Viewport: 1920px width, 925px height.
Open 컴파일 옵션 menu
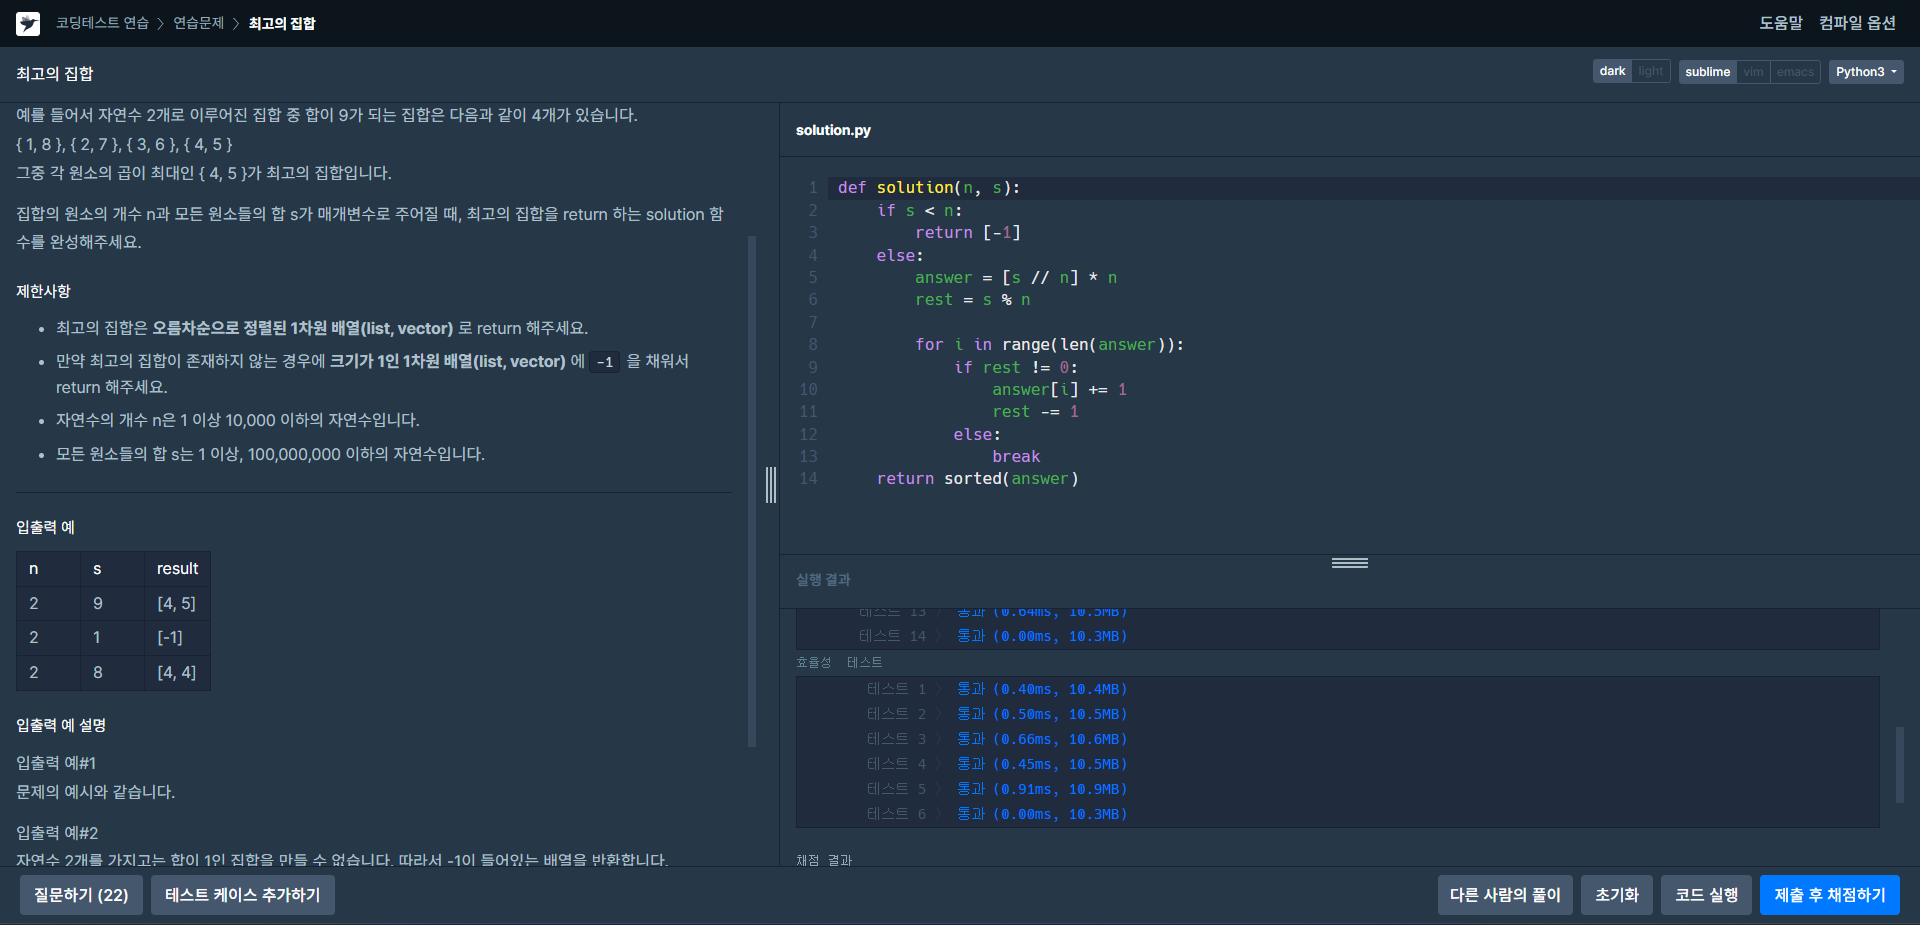click(x=1857, y=23)
